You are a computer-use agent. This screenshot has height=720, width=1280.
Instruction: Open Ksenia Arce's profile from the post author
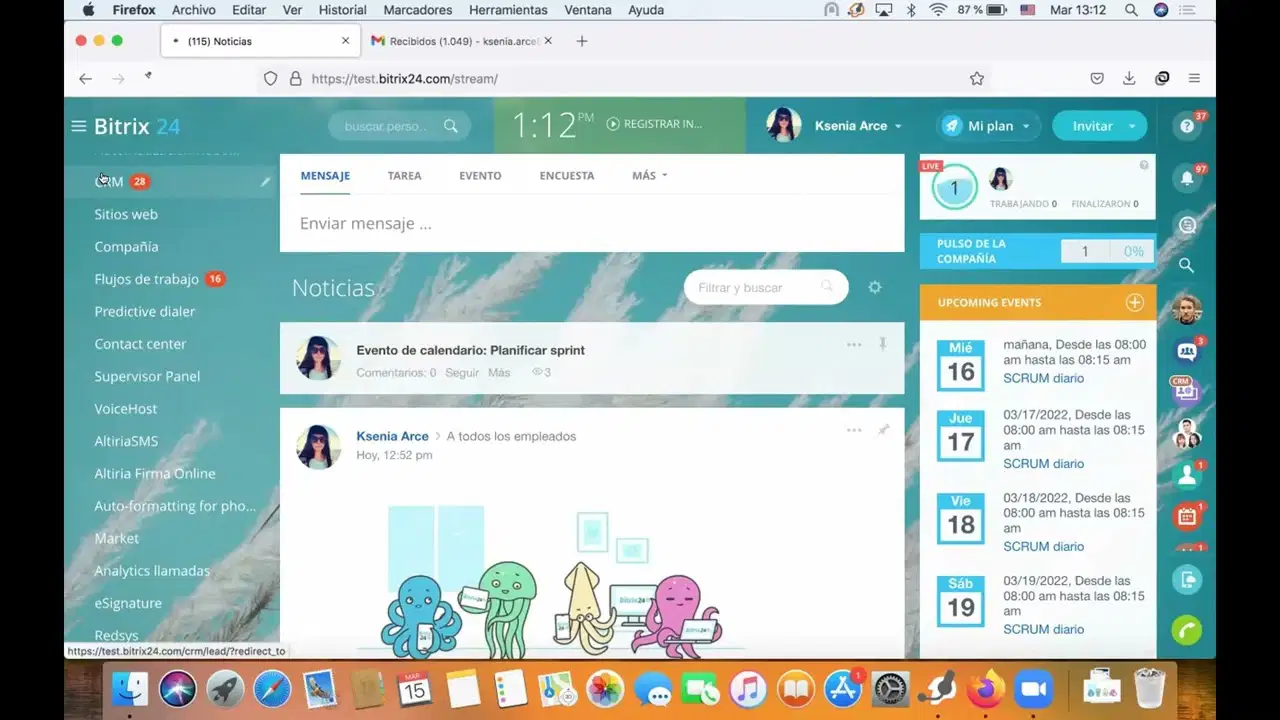392,436
